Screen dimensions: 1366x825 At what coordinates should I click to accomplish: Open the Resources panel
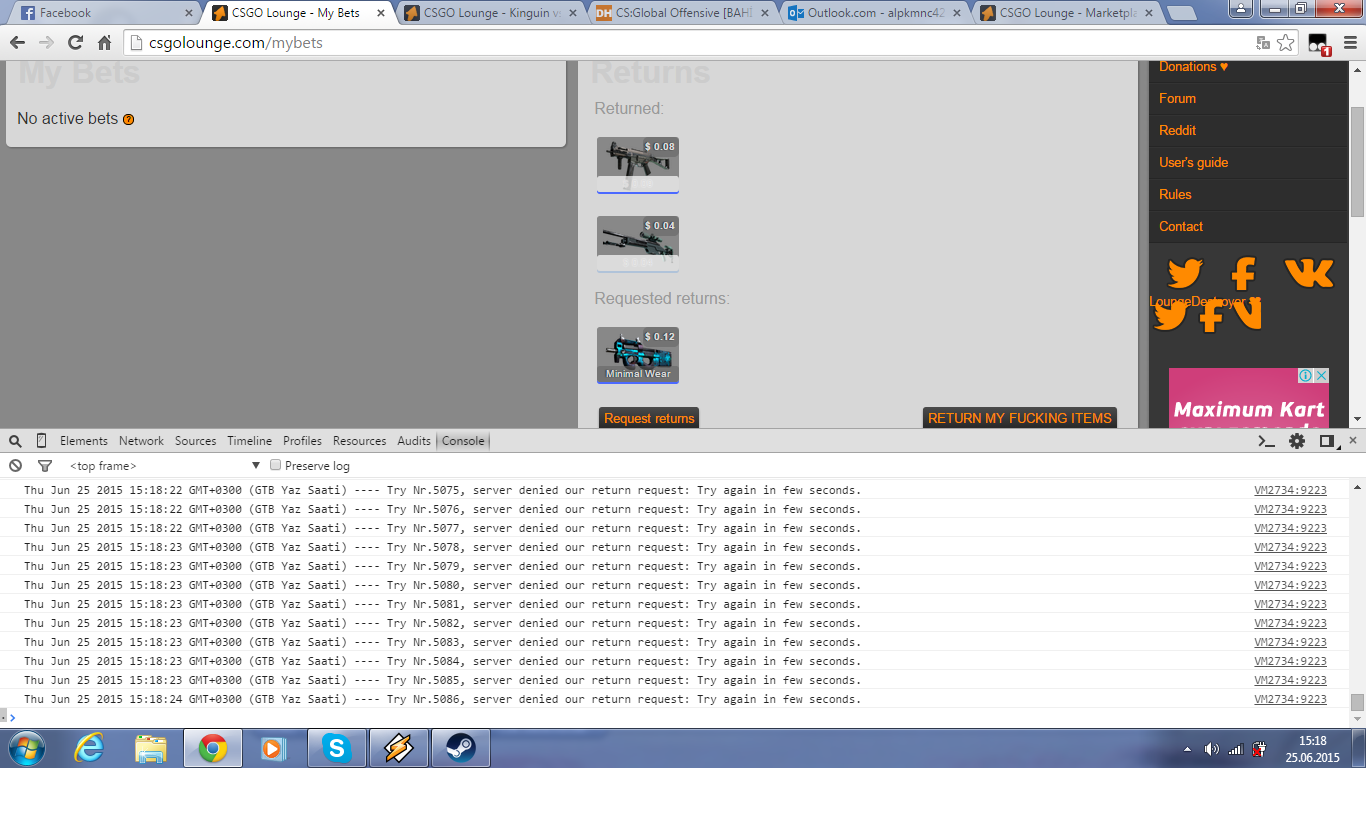[359, 441]
